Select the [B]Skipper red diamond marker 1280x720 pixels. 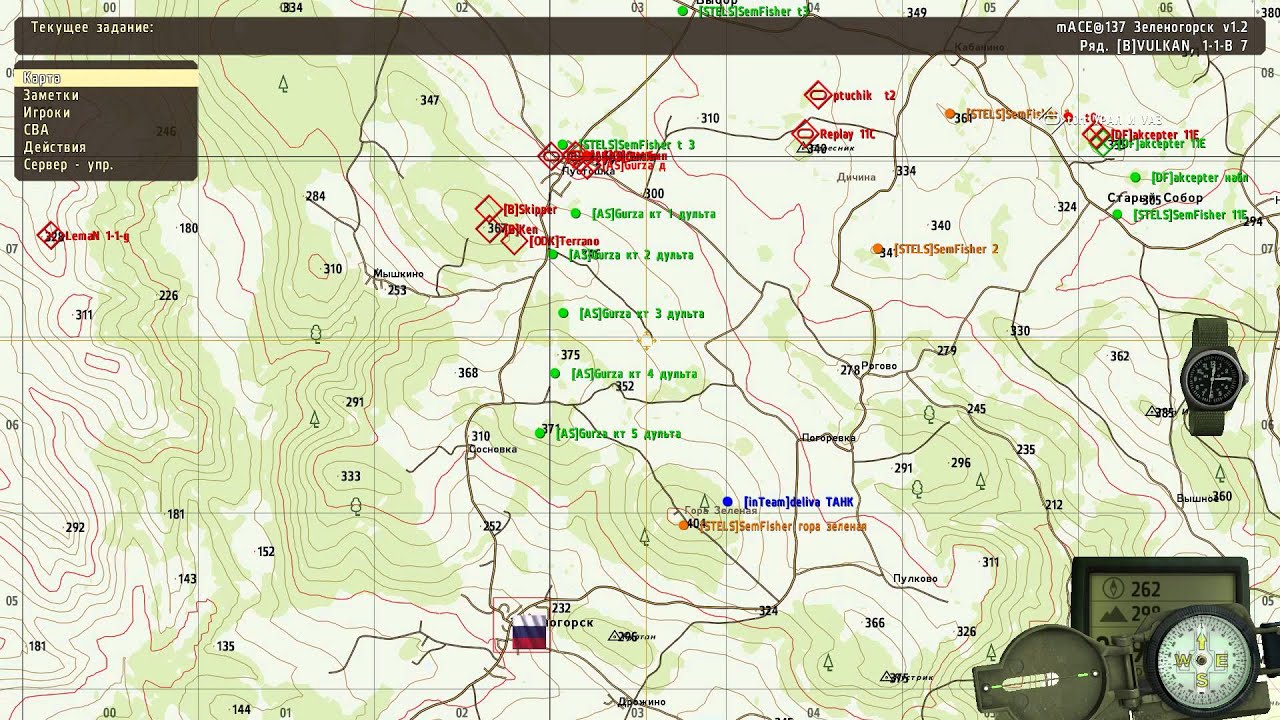click(x=488, y=209)
